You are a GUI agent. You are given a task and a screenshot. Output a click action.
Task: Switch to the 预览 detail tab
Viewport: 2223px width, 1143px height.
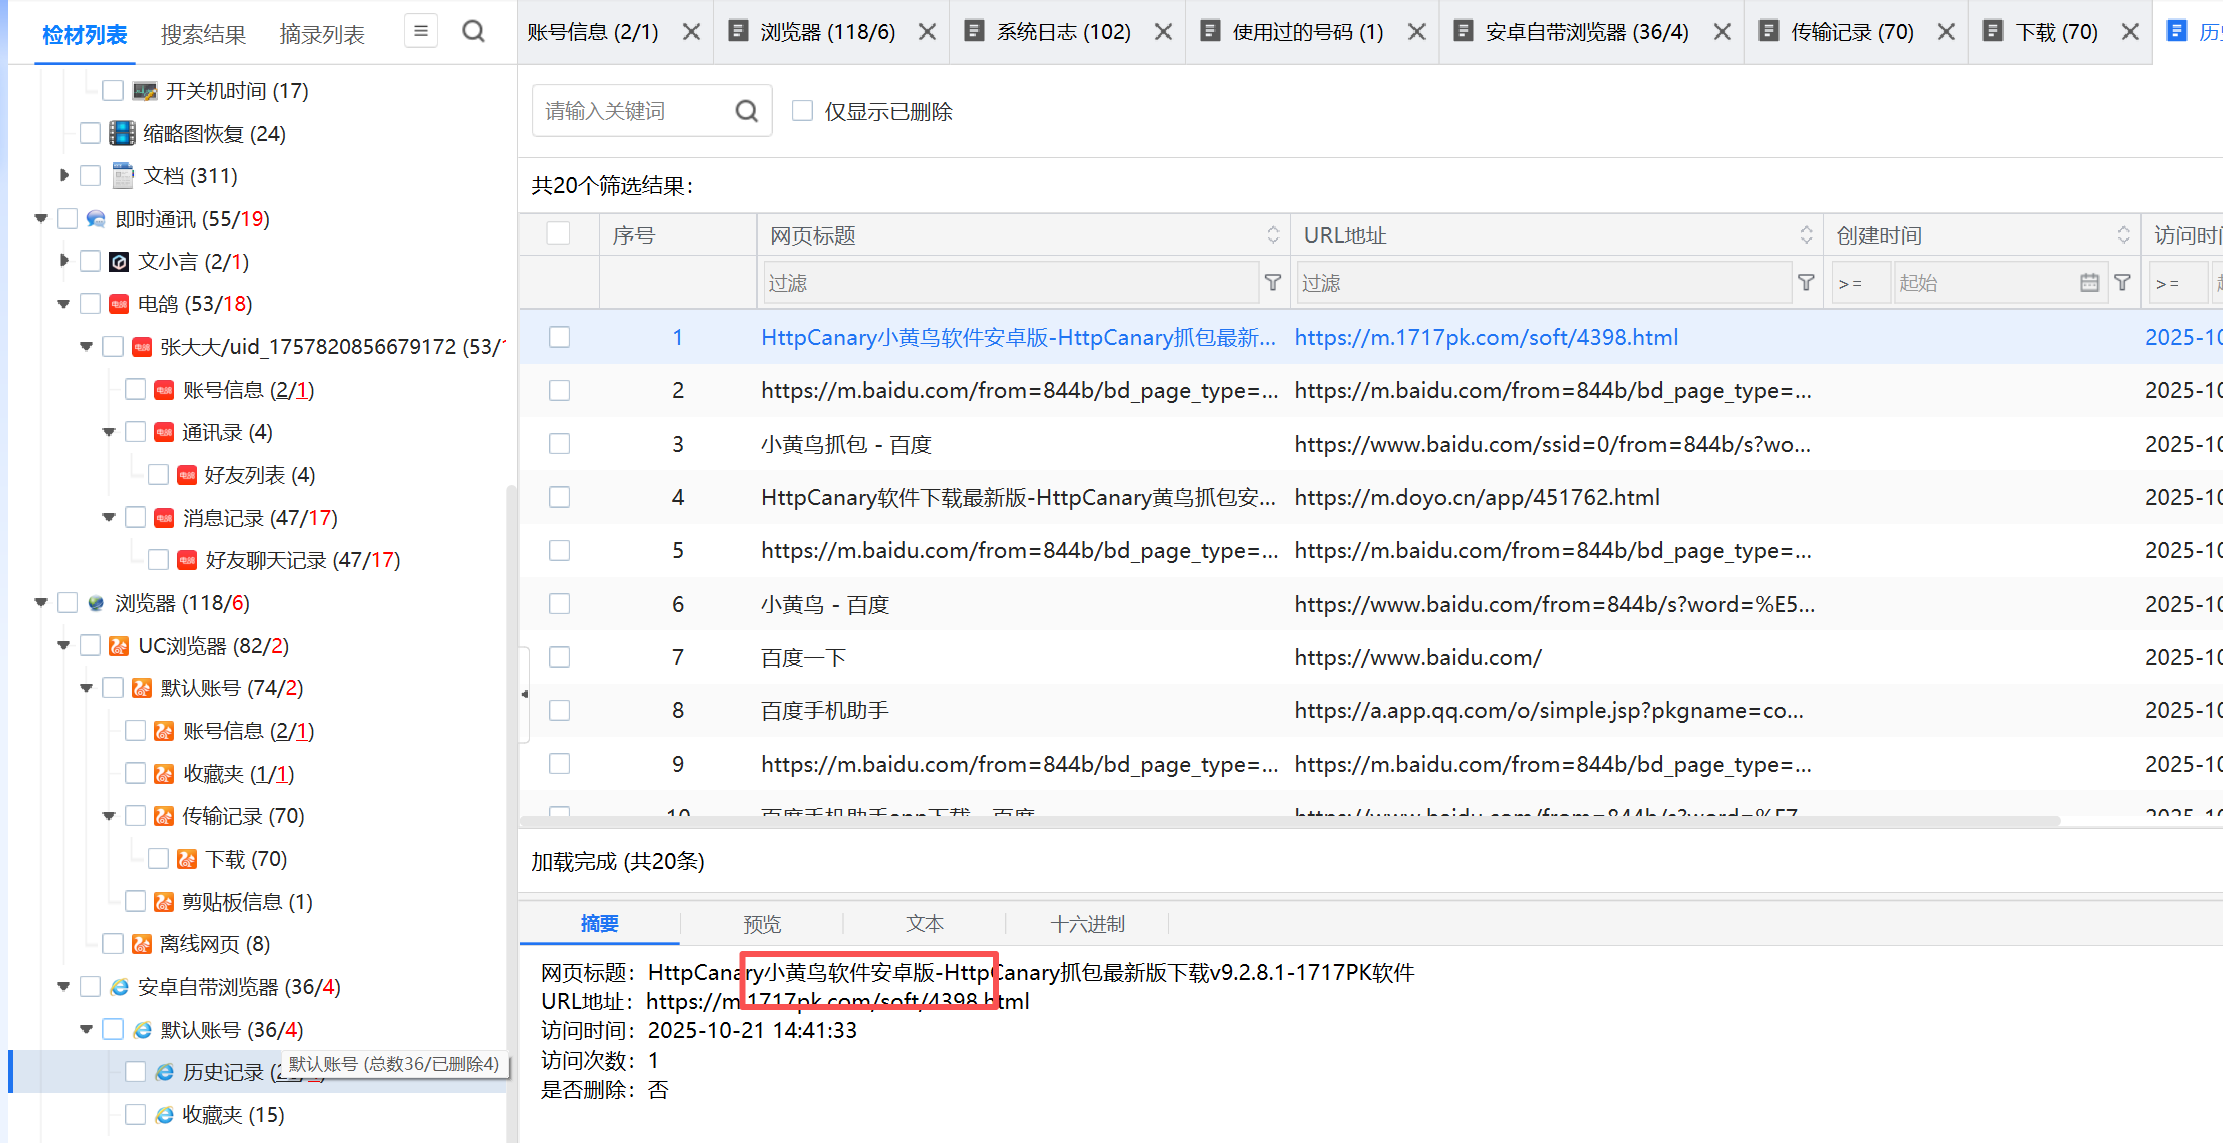pyautogui.click(x=762, y=924)
